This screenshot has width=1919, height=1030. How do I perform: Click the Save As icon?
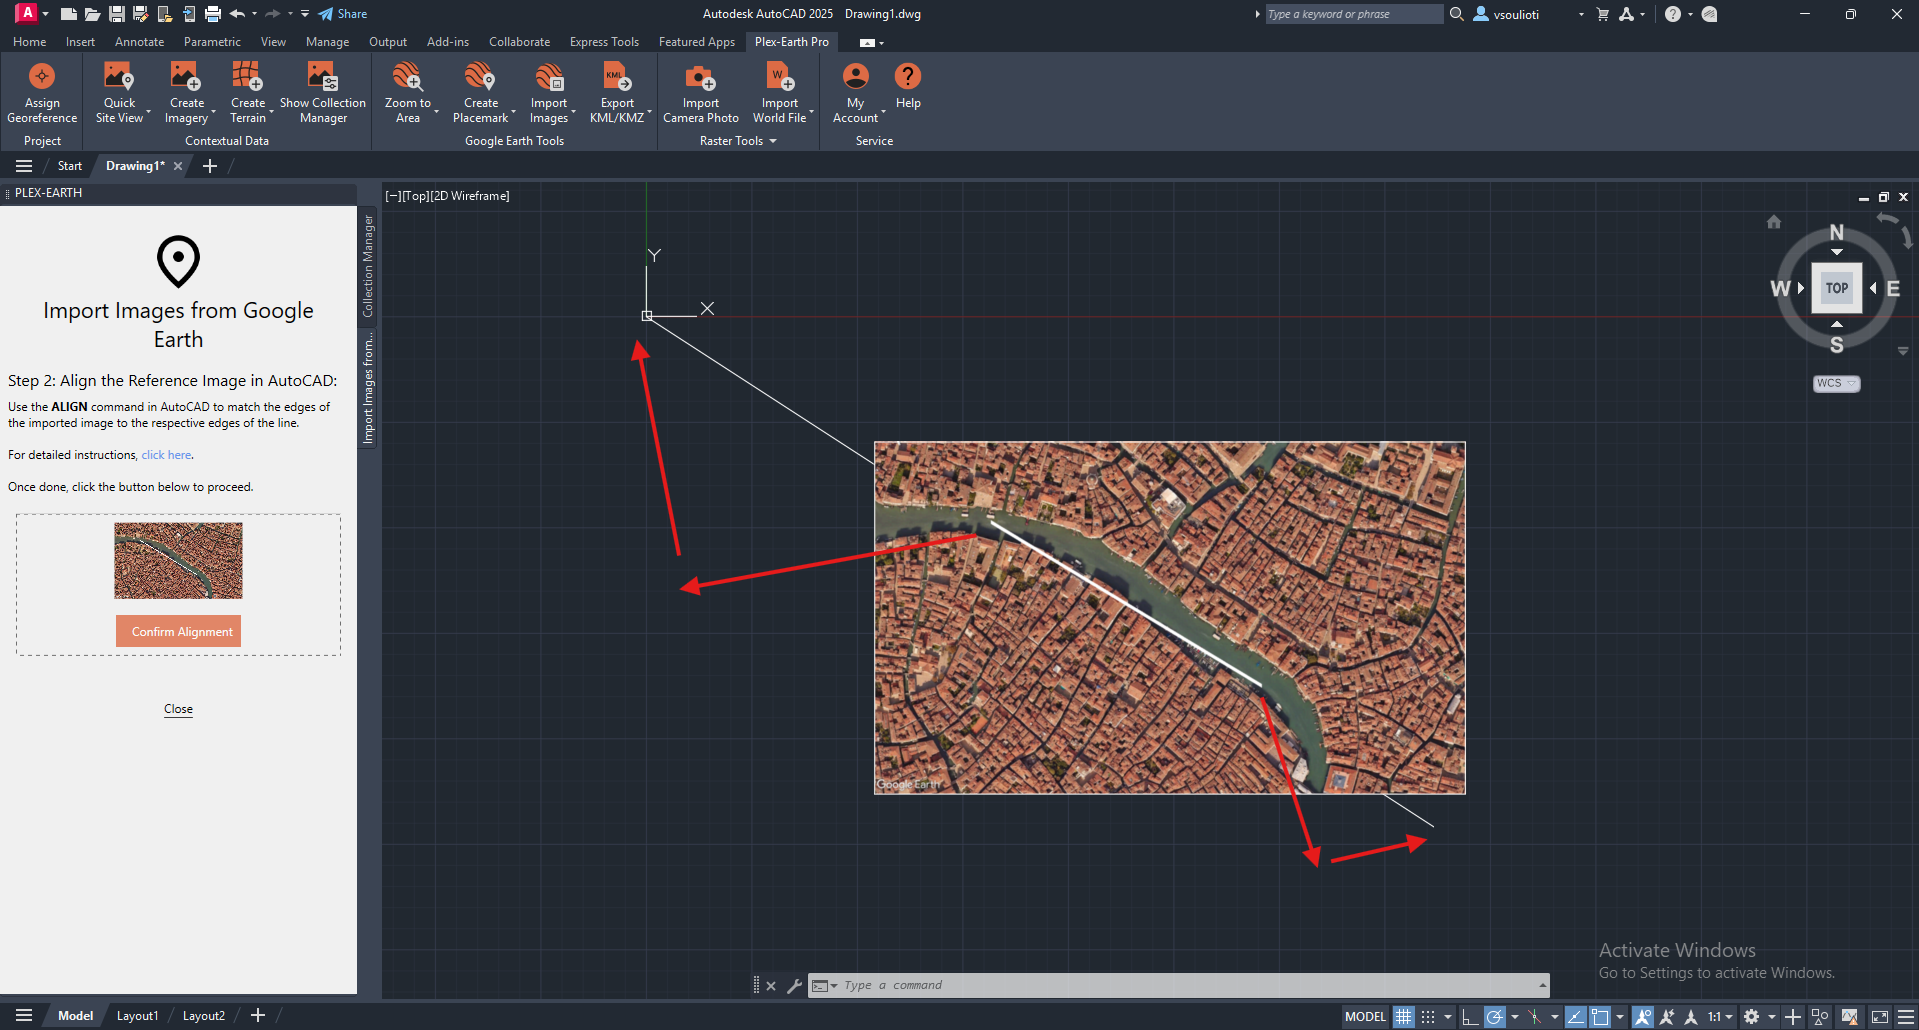point(141,14)
